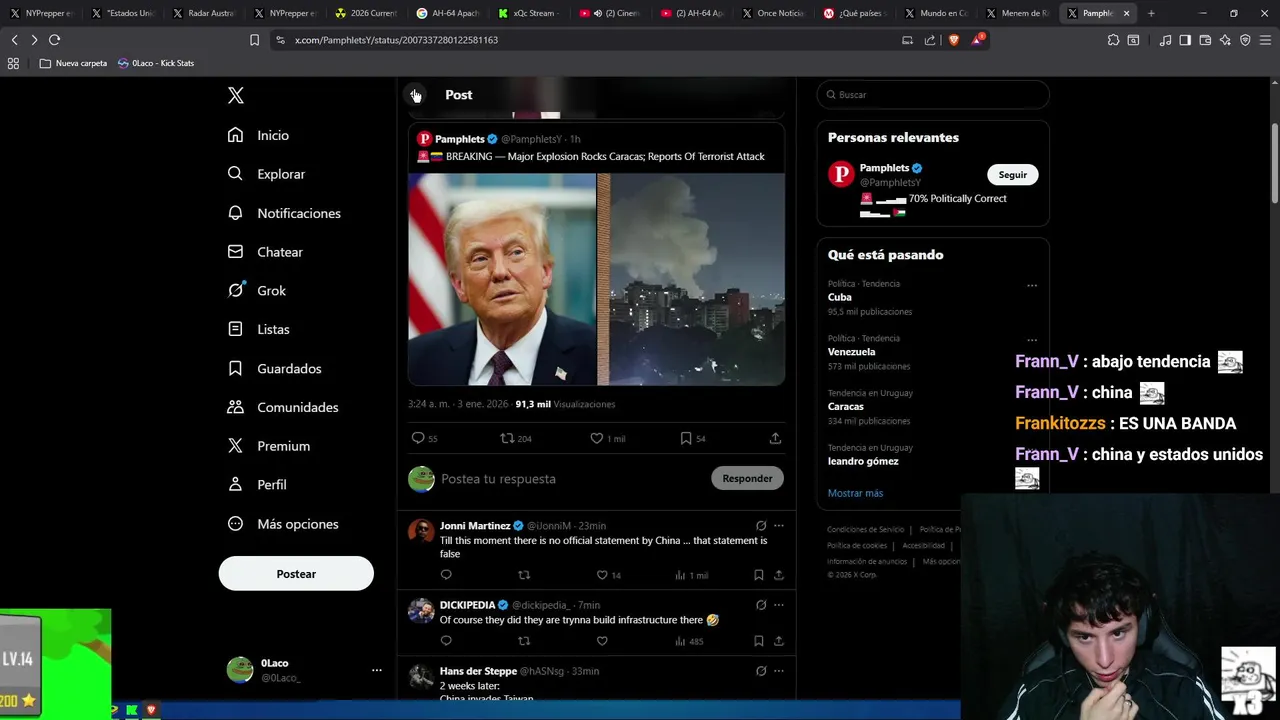
Task: Open the Trump photo in the post
Action: pyautogui.click(x=502, y=279)
